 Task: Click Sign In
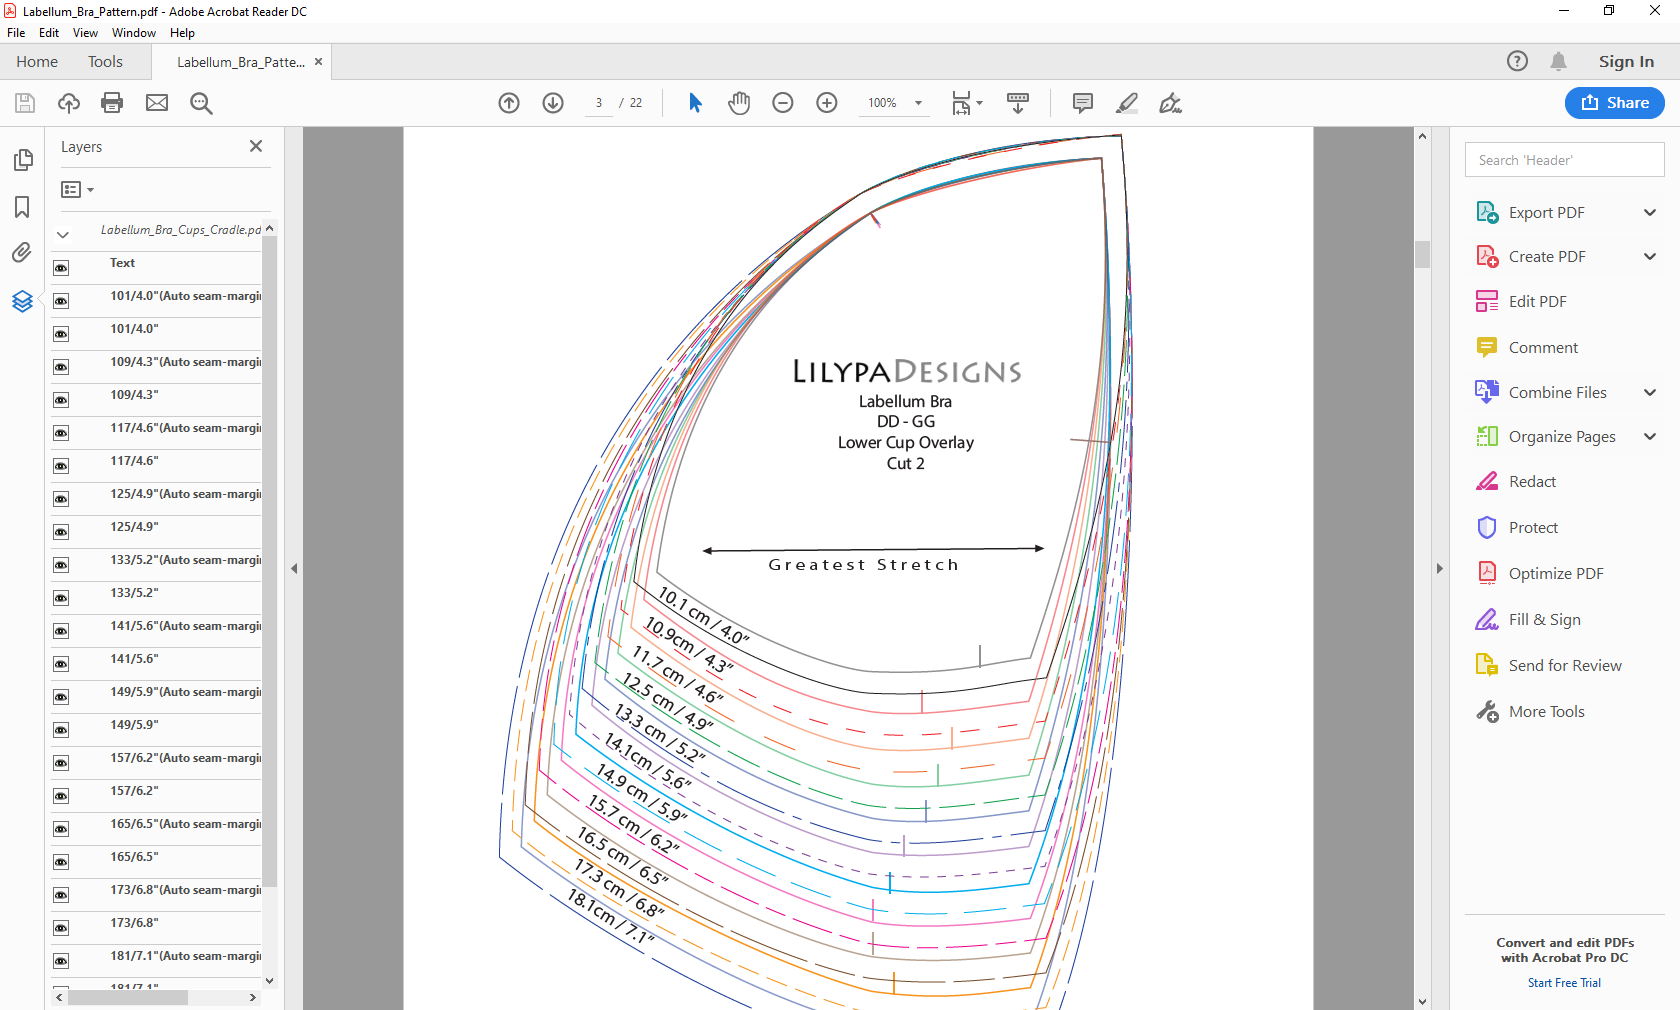1626,61
